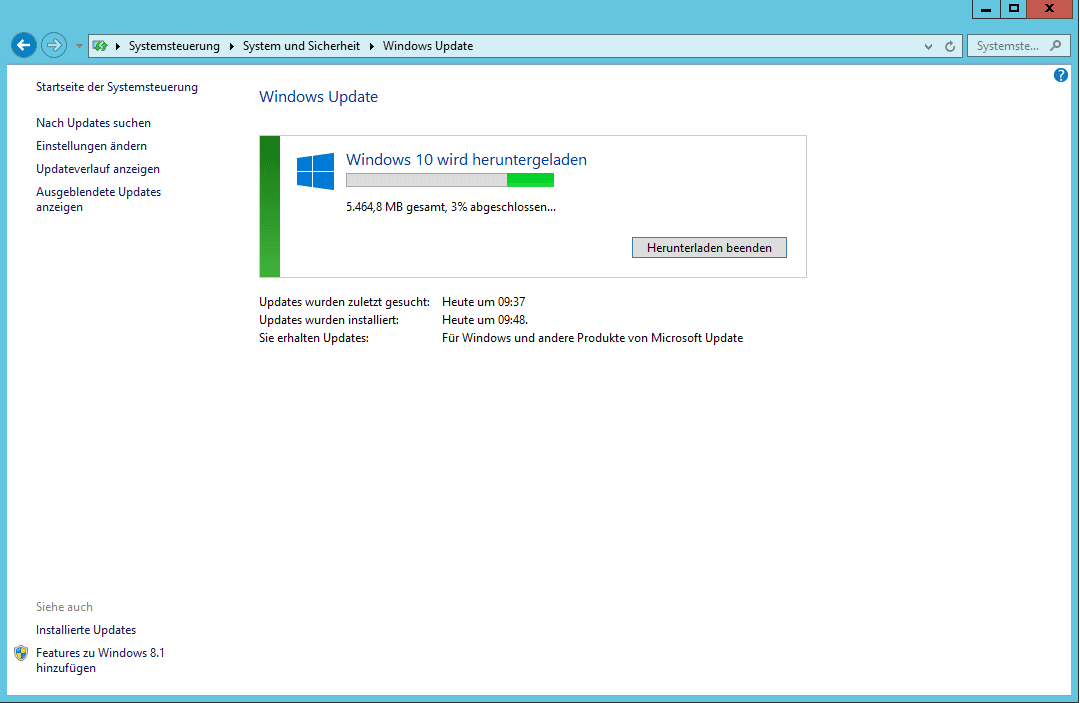1080x703 pixels.
Task: Open the recent locations dropdown arrow
Action: click(79, 46)
